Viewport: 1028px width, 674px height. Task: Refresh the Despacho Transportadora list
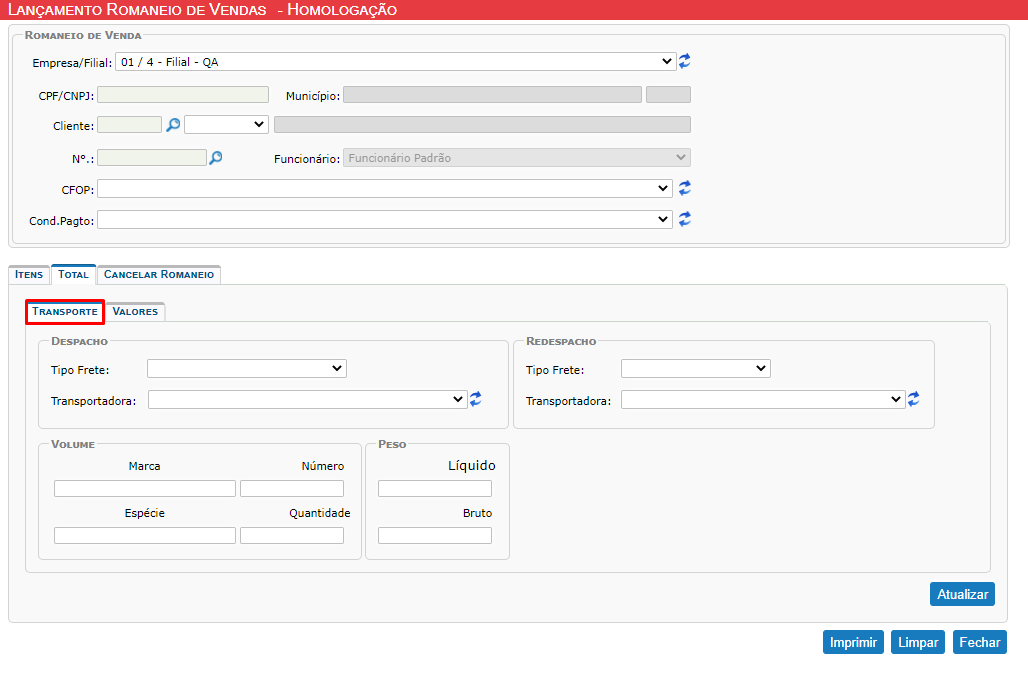[x=475, y=399]
